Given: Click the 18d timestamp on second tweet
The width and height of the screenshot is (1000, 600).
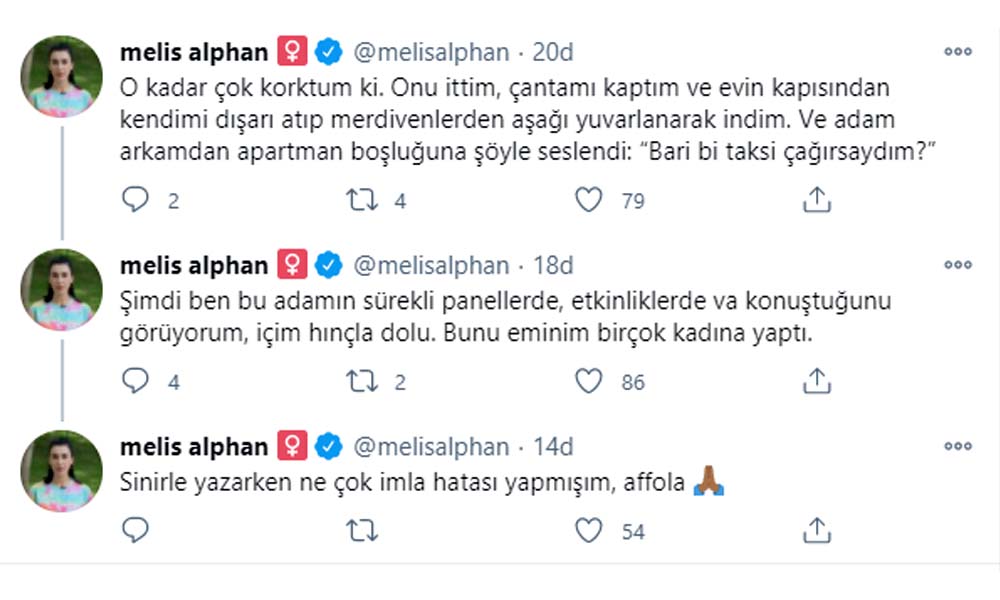Looking at the screenshot, I should (x=553, y=266).
